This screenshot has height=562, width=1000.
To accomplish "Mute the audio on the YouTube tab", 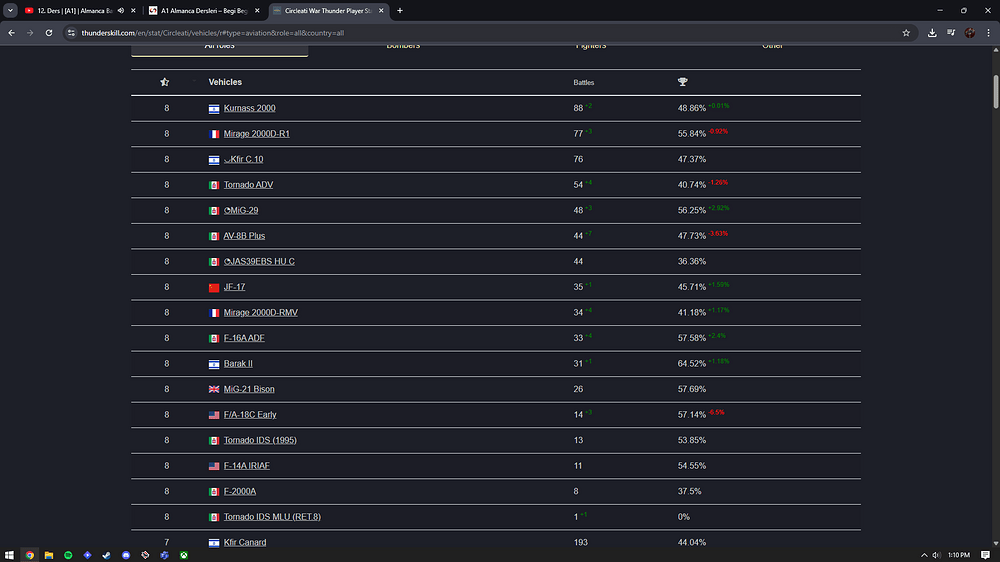I will coord(121,11).
